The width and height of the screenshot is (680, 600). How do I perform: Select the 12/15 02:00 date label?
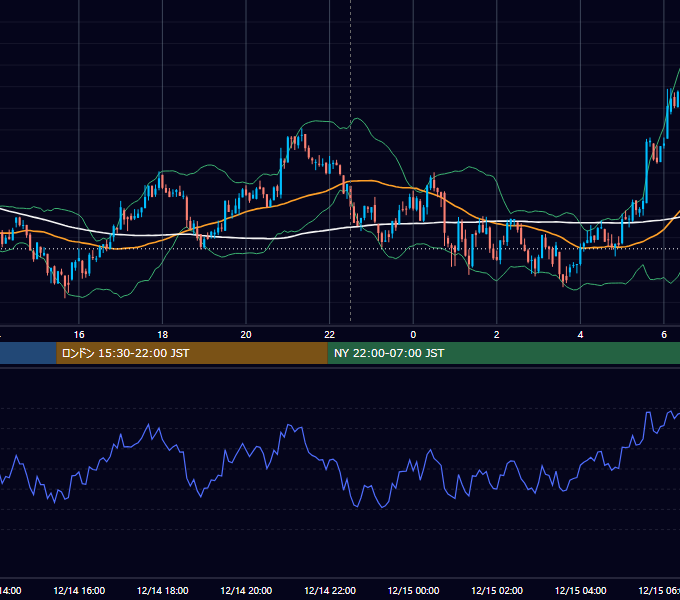click(x=497, y=590)
